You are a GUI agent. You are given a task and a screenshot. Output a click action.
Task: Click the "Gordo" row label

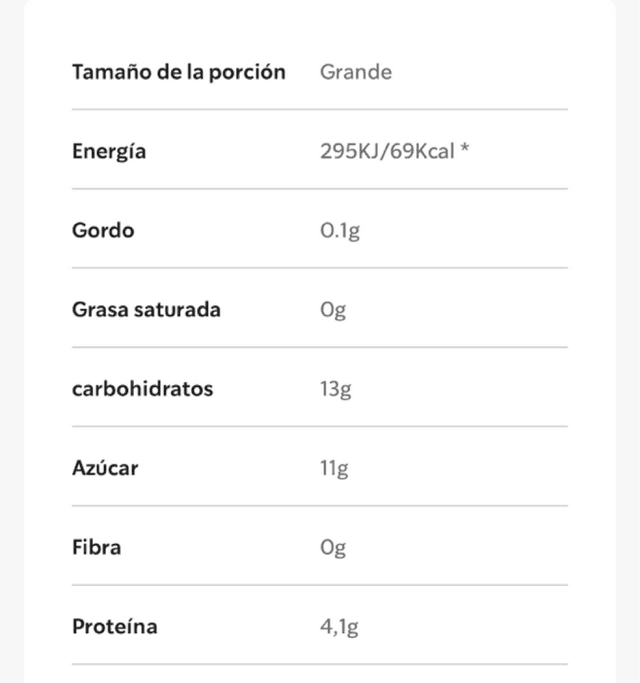point(103,230)
